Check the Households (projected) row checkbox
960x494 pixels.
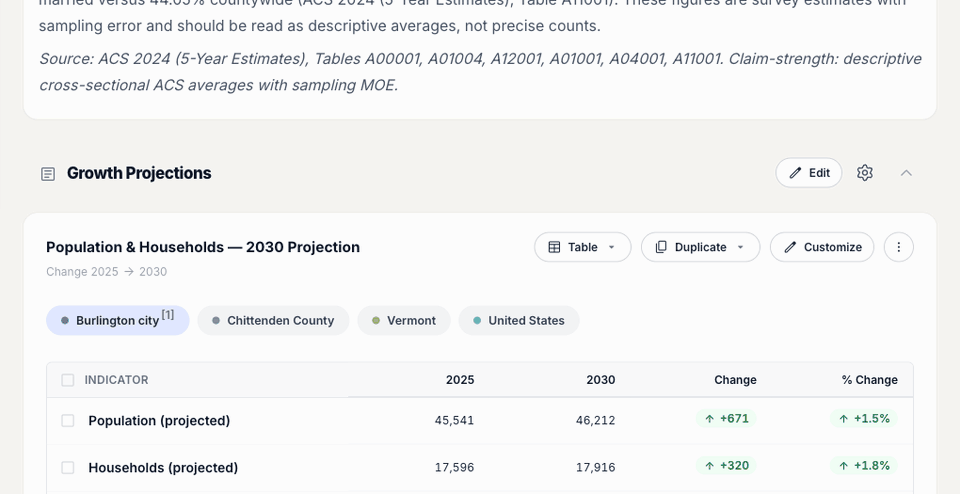click(68, 468)
